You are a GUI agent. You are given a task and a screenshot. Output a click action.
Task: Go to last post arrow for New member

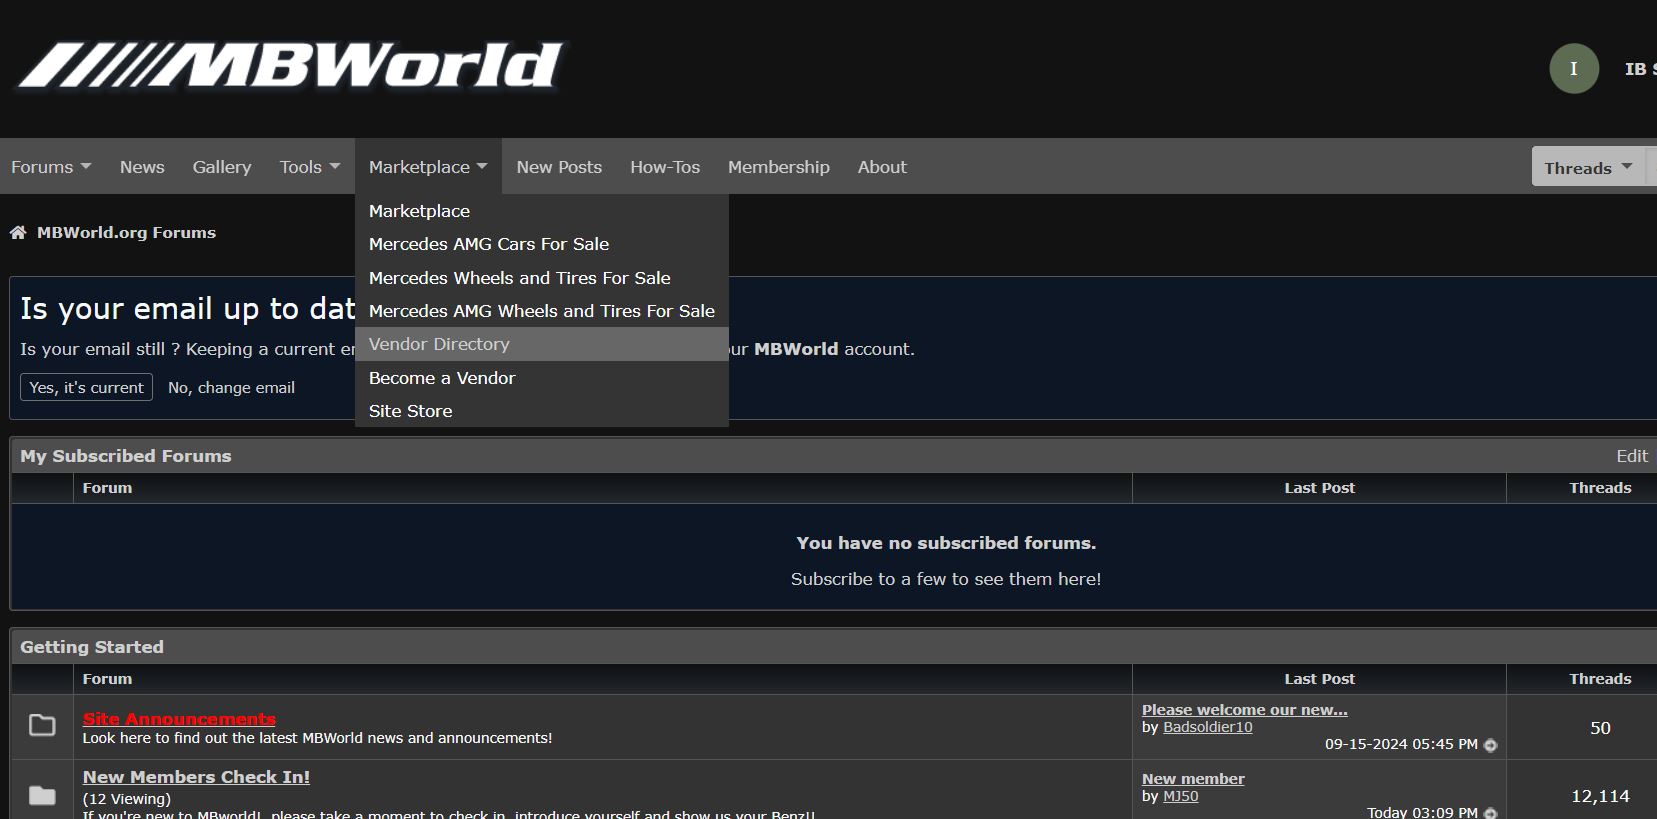tap(1490, 813)
